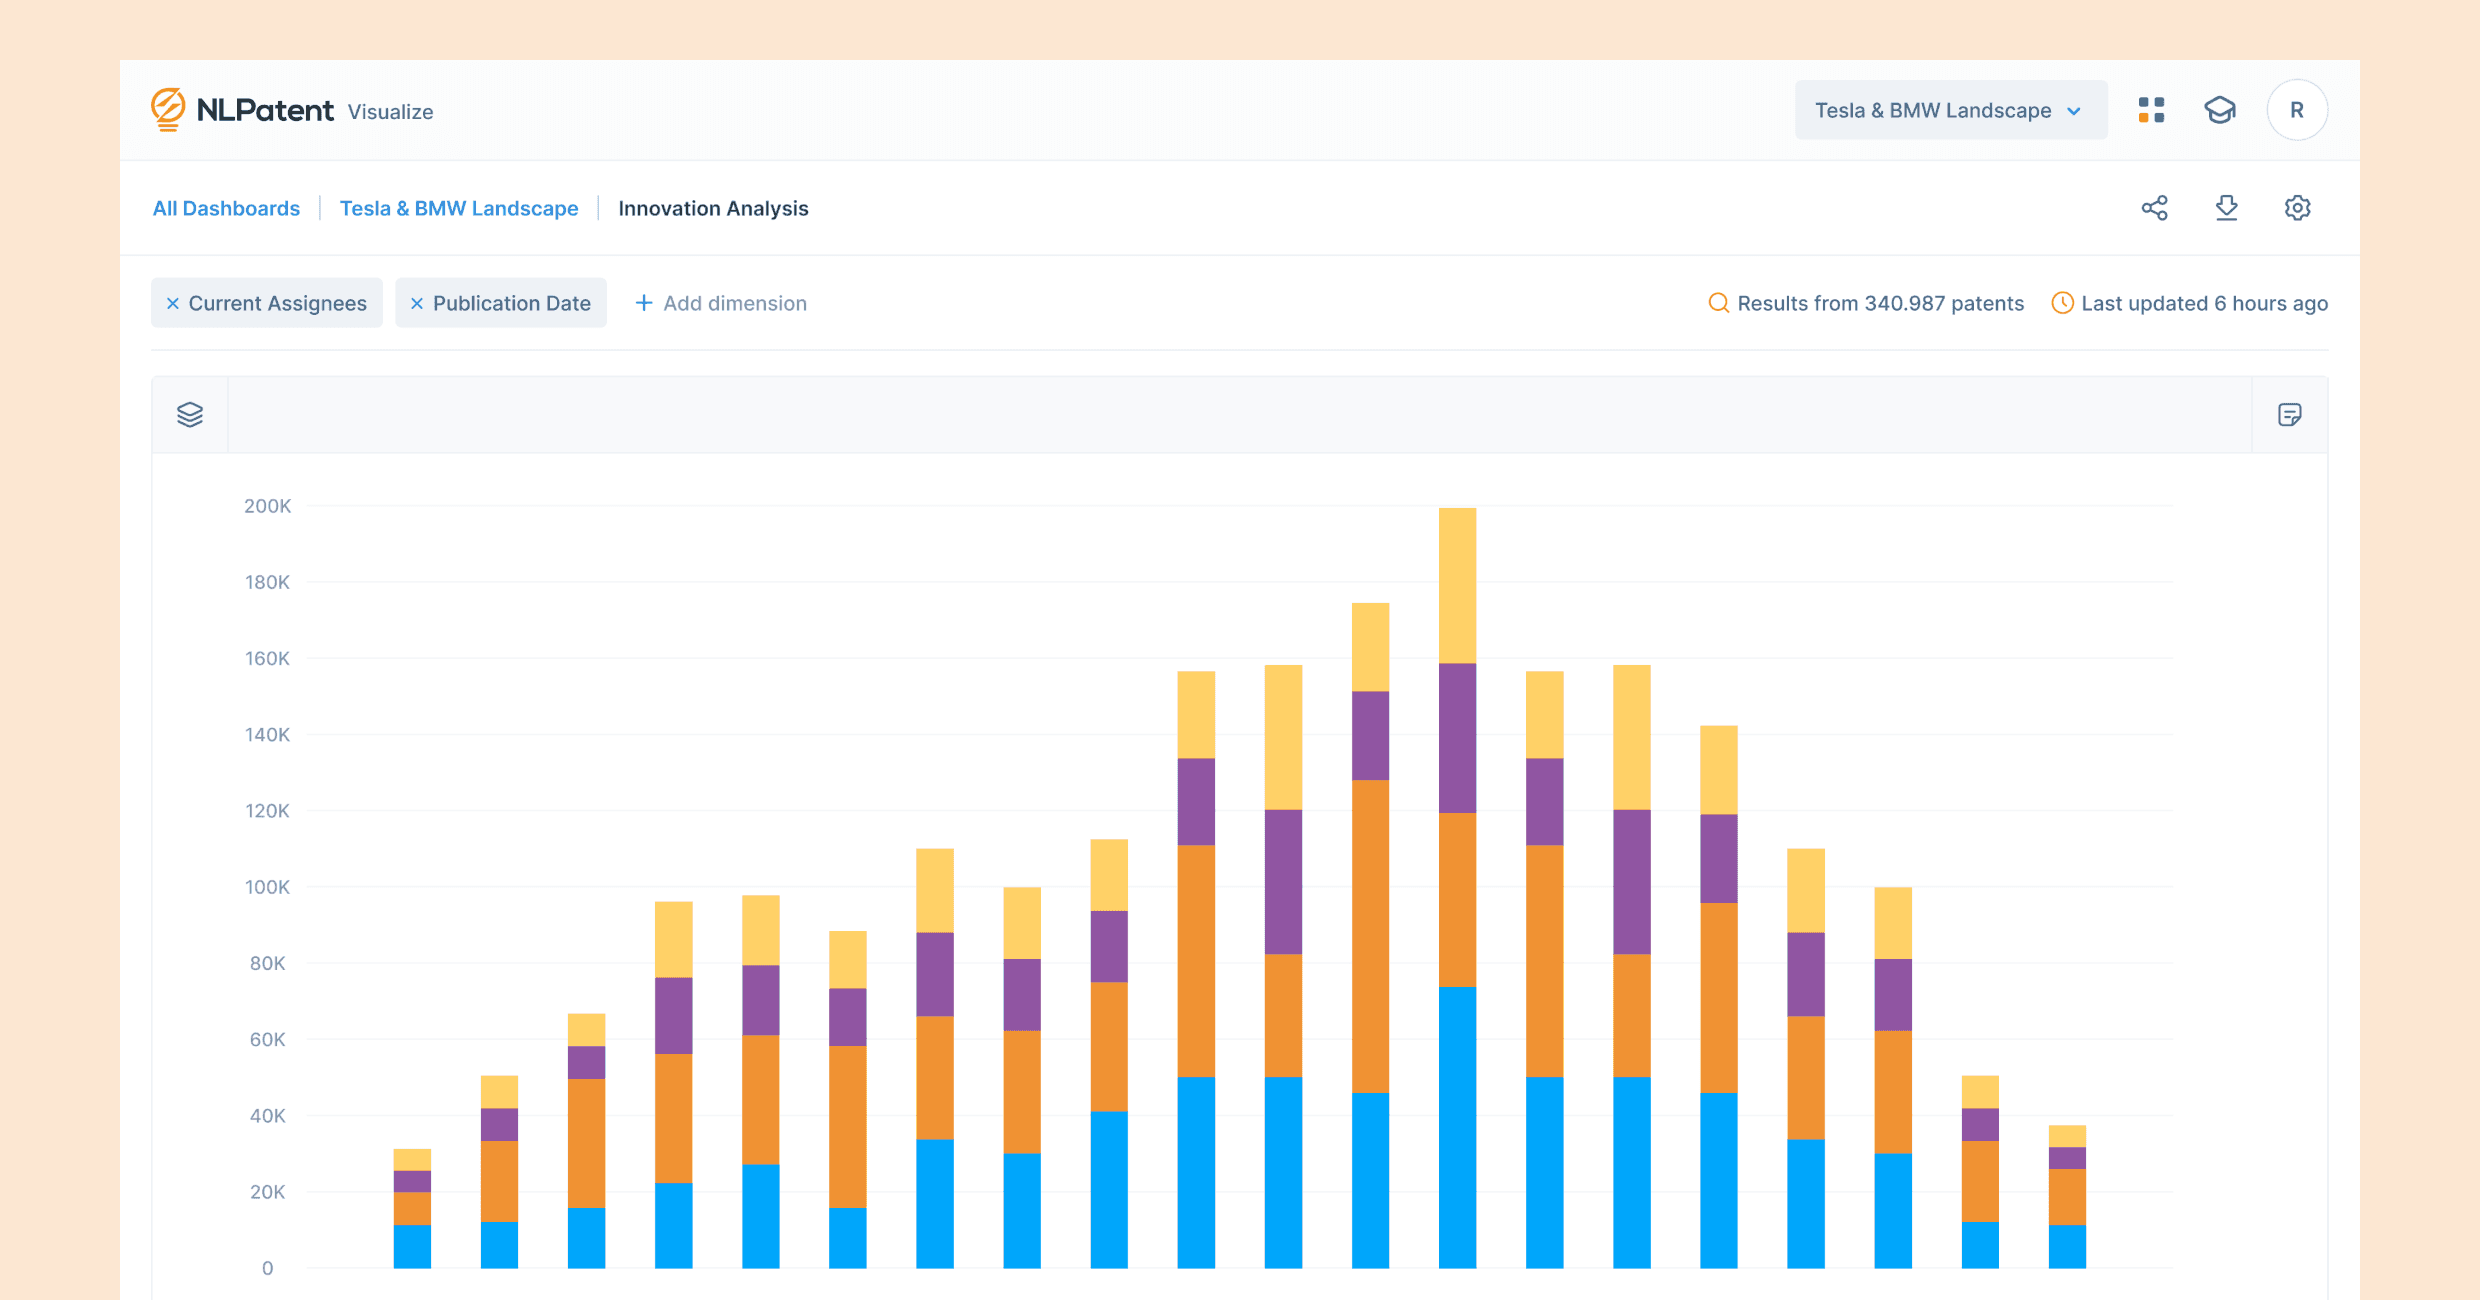This screenshot has width=2480, height=1300.
Task: Open dashboard settings gear icon
Action: [x=2297, y=208]
